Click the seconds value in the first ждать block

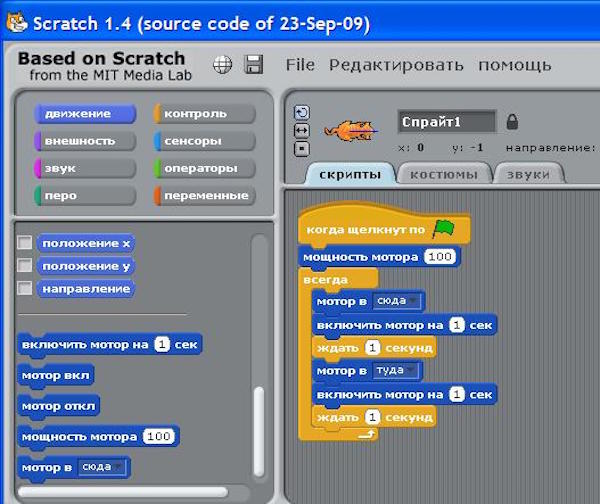372,348
